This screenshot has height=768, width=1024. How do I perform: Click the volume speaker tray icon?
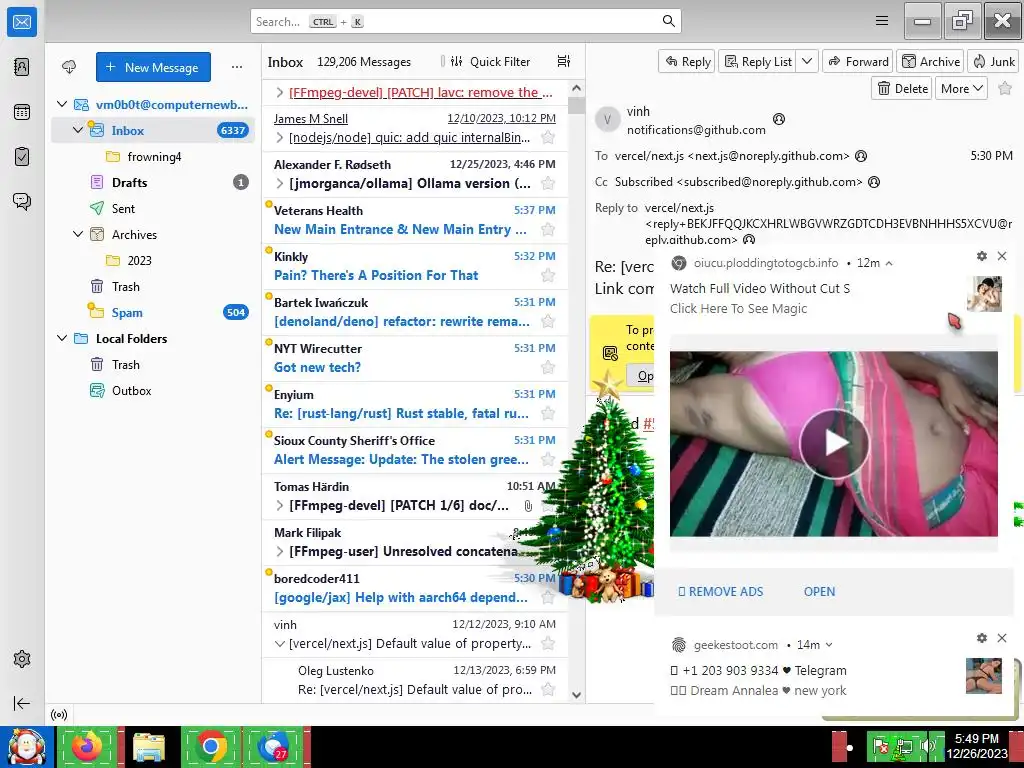coord(927,746)
